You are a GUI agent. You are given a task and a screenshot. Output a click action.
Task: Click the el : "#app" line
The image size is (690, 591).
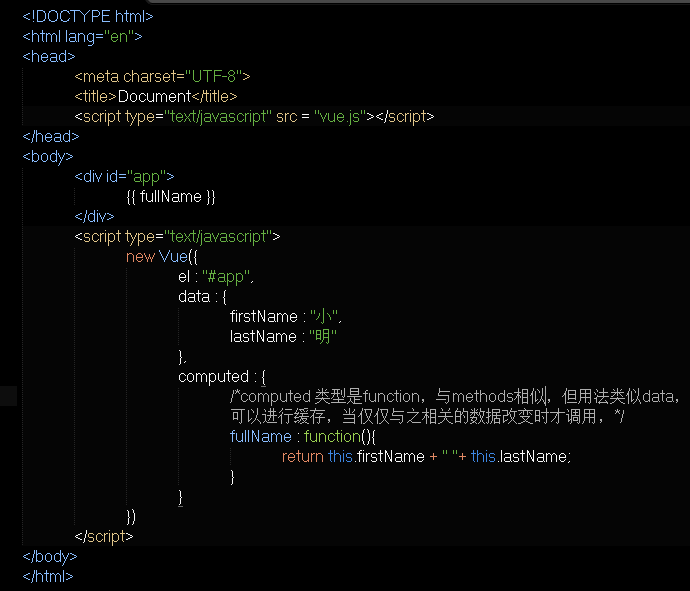216,277
